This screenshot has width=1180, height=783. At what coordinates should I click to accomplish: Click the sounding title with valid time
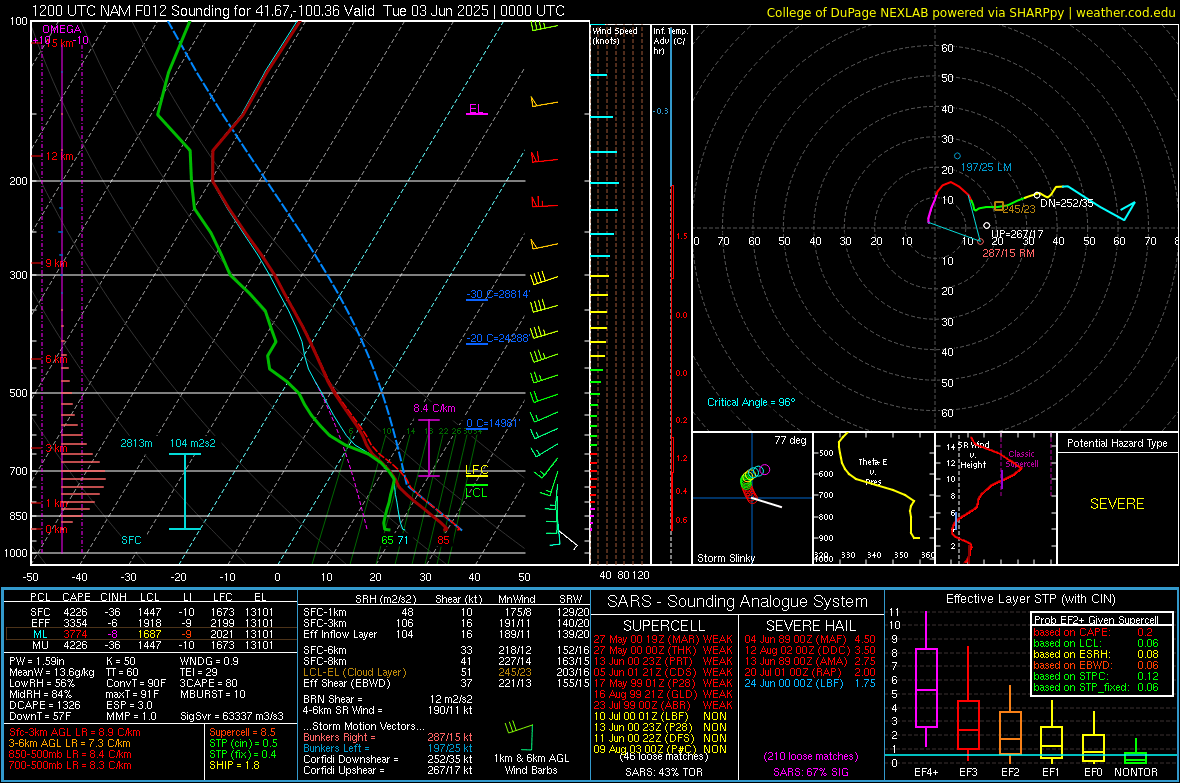(298, 11)
